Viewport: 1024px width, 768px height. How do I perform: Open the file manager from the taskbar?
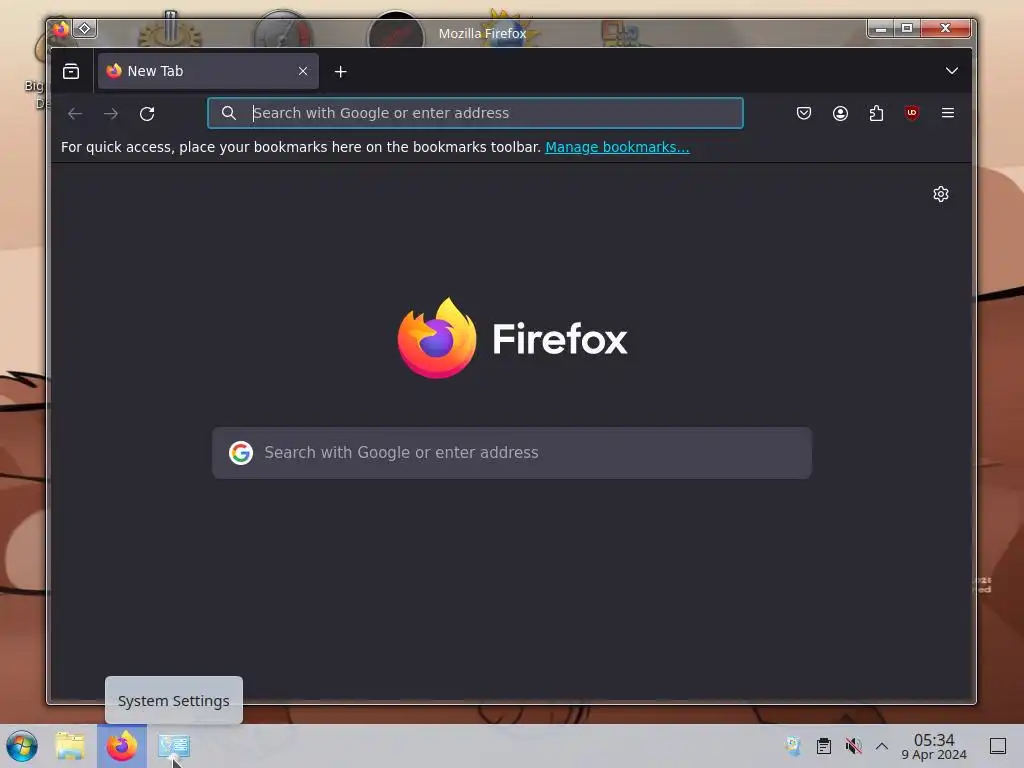pyautogui.click(x=71, y=746)
